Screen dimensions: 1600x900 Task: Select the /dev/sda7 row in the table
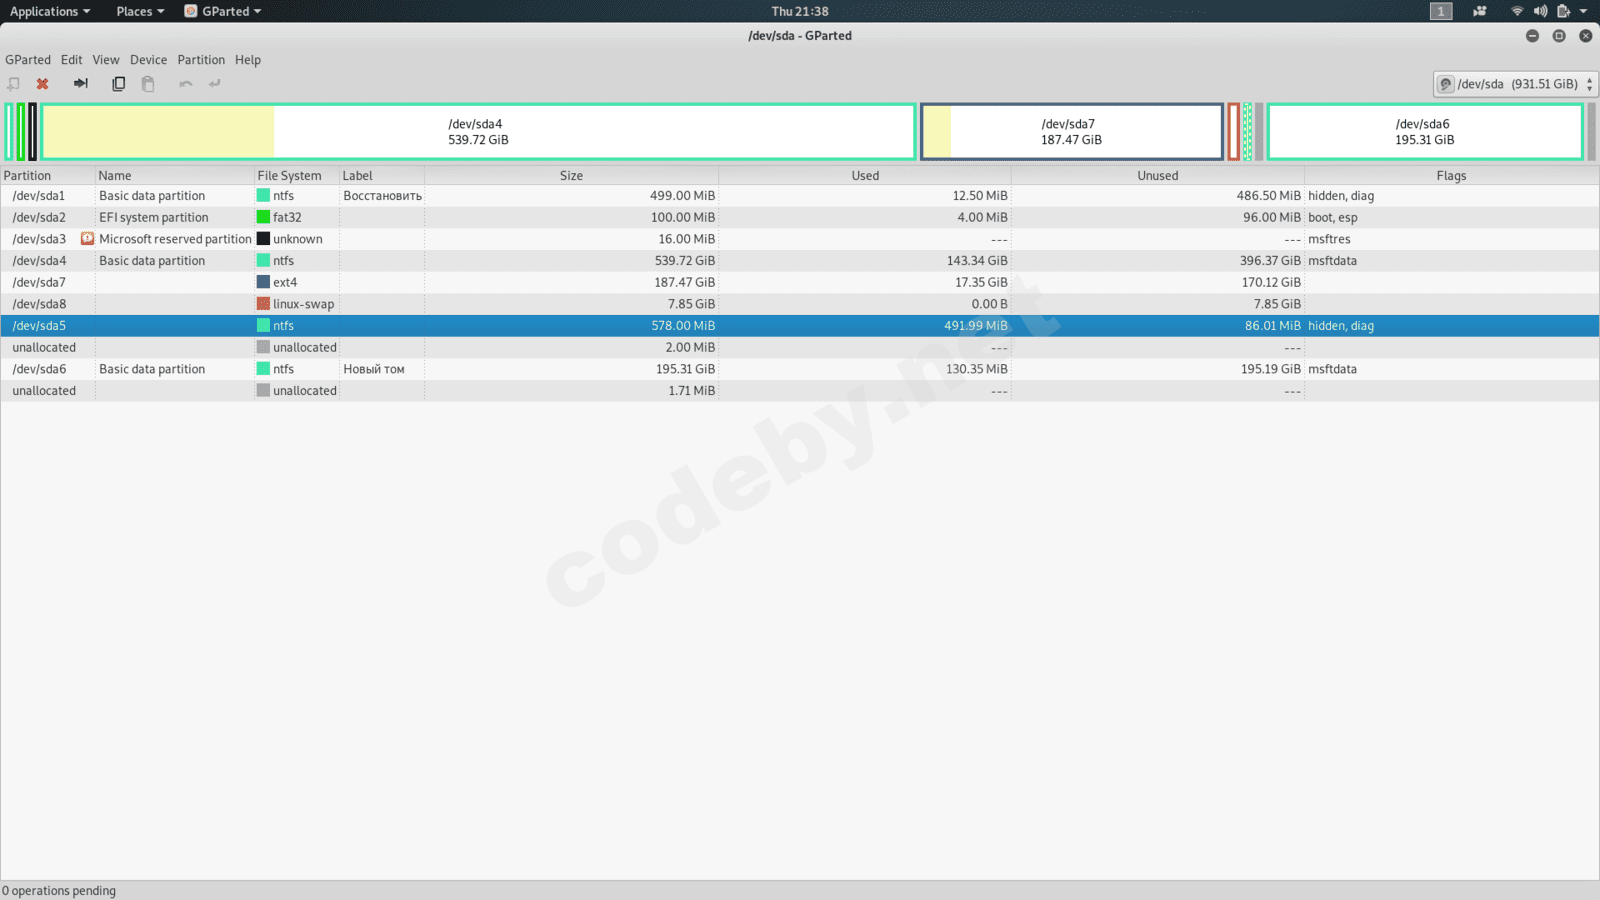[800, 282]
